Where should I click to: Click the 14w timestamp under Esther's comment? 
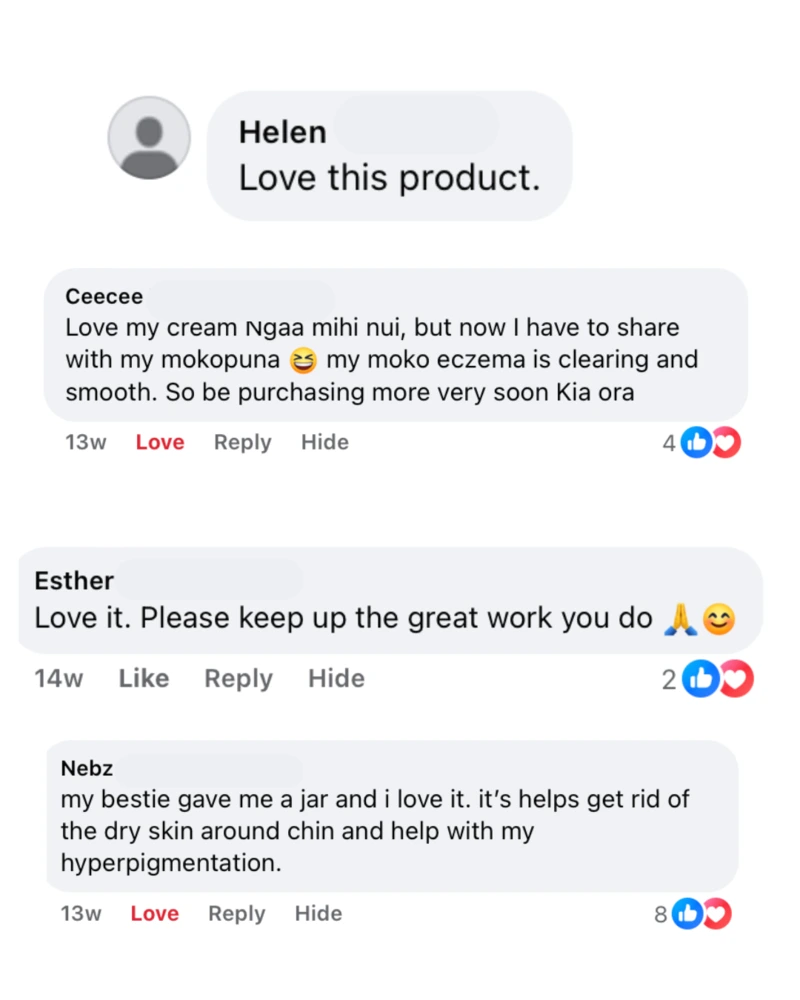[x=59, y=678]
